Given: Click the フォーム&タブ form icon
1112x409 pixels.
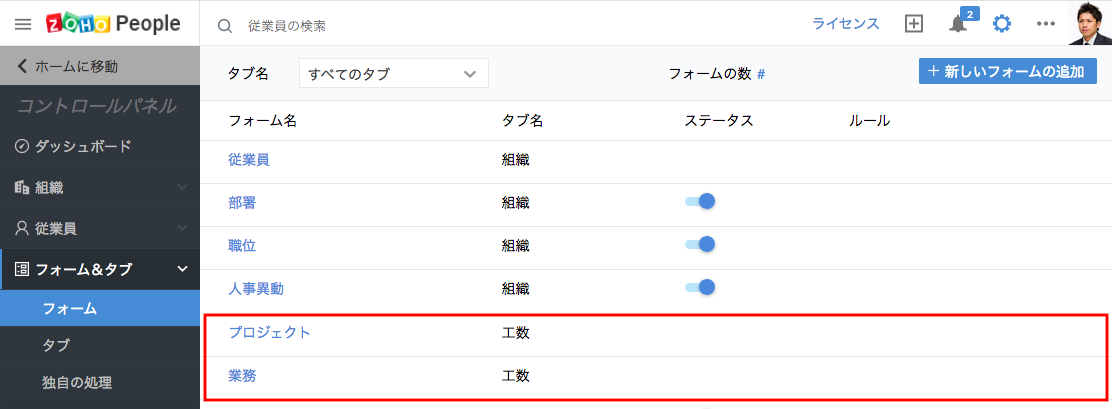Looking at the screenshot, I should (x=21, y=269).
